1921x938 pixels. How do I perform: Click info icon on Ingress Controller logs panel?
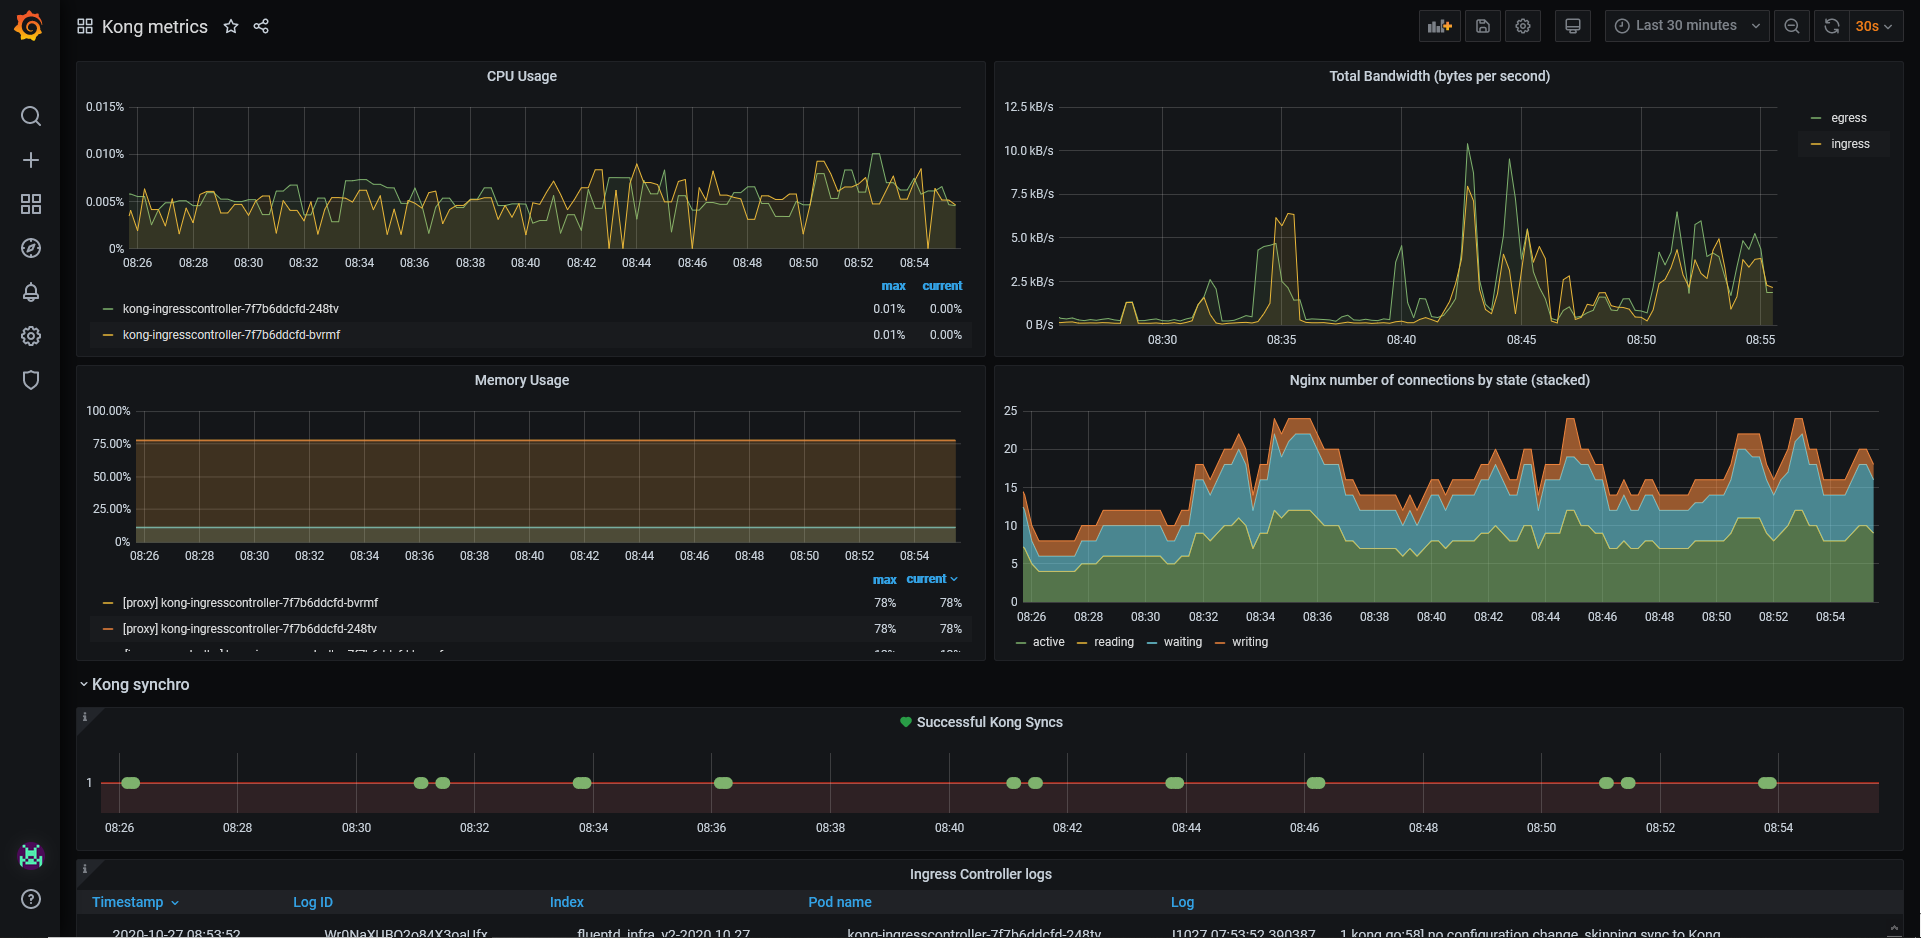(85, 869)
